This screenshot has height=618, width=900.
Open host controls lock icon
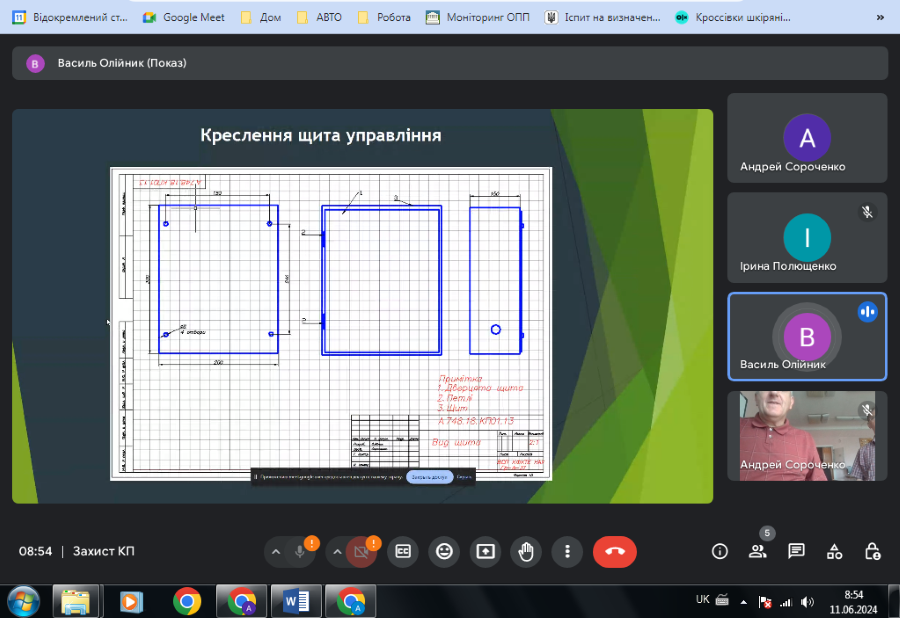point(872,551)
